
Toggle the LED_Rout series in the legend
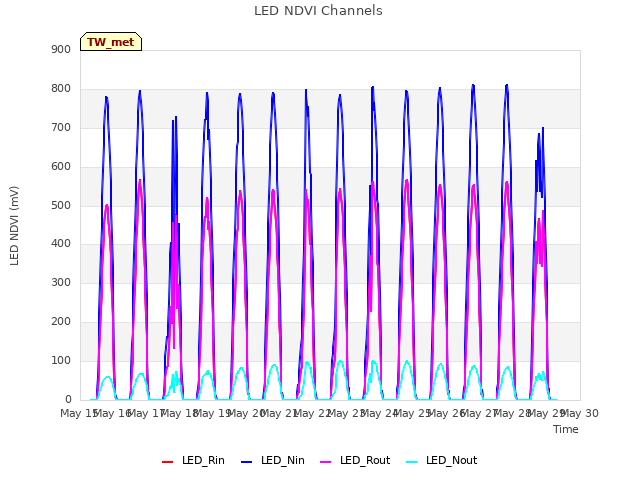[x=355, y=460]
